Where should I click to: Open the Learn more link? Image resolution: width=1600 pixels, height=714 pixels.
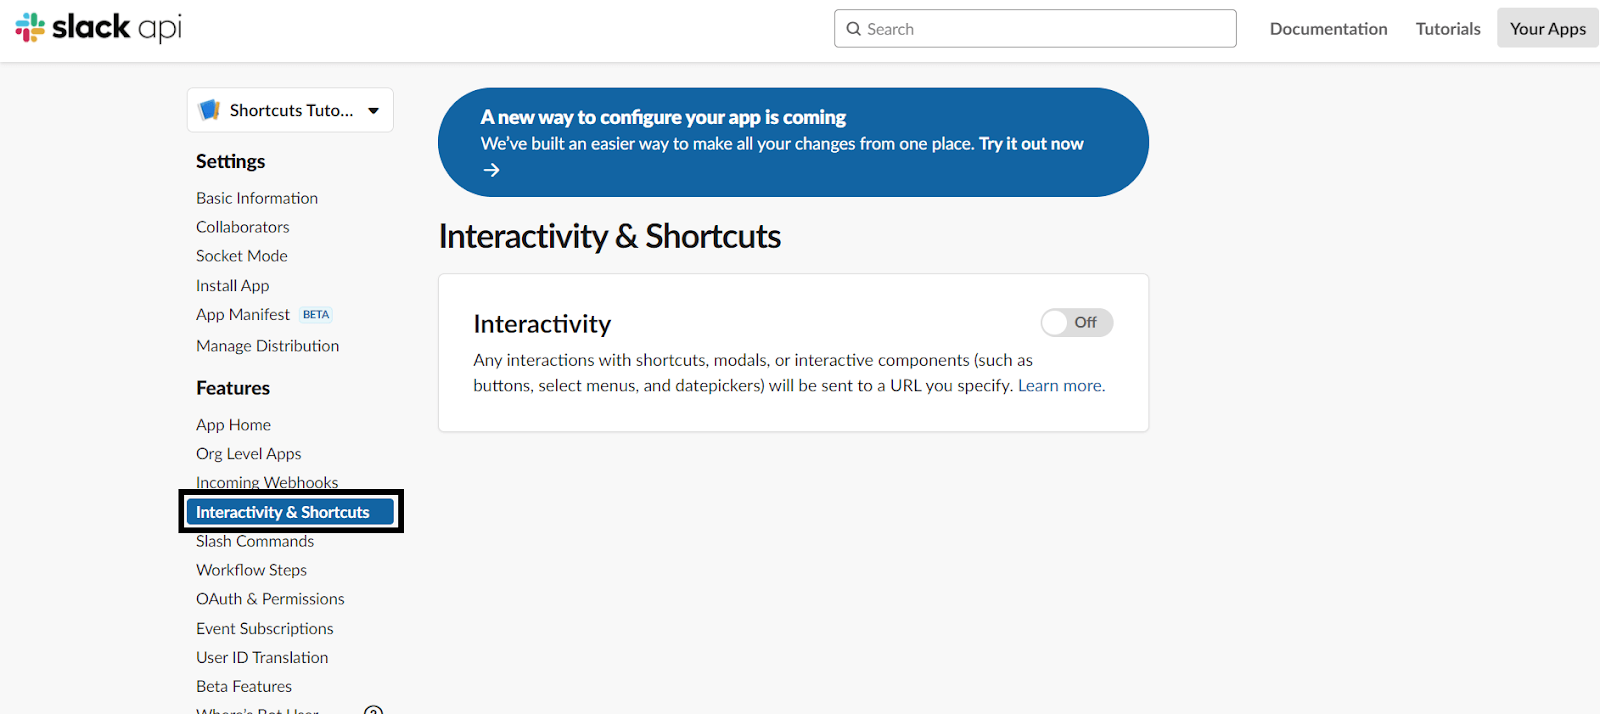pyautogui.click(x=1060, y=385)
